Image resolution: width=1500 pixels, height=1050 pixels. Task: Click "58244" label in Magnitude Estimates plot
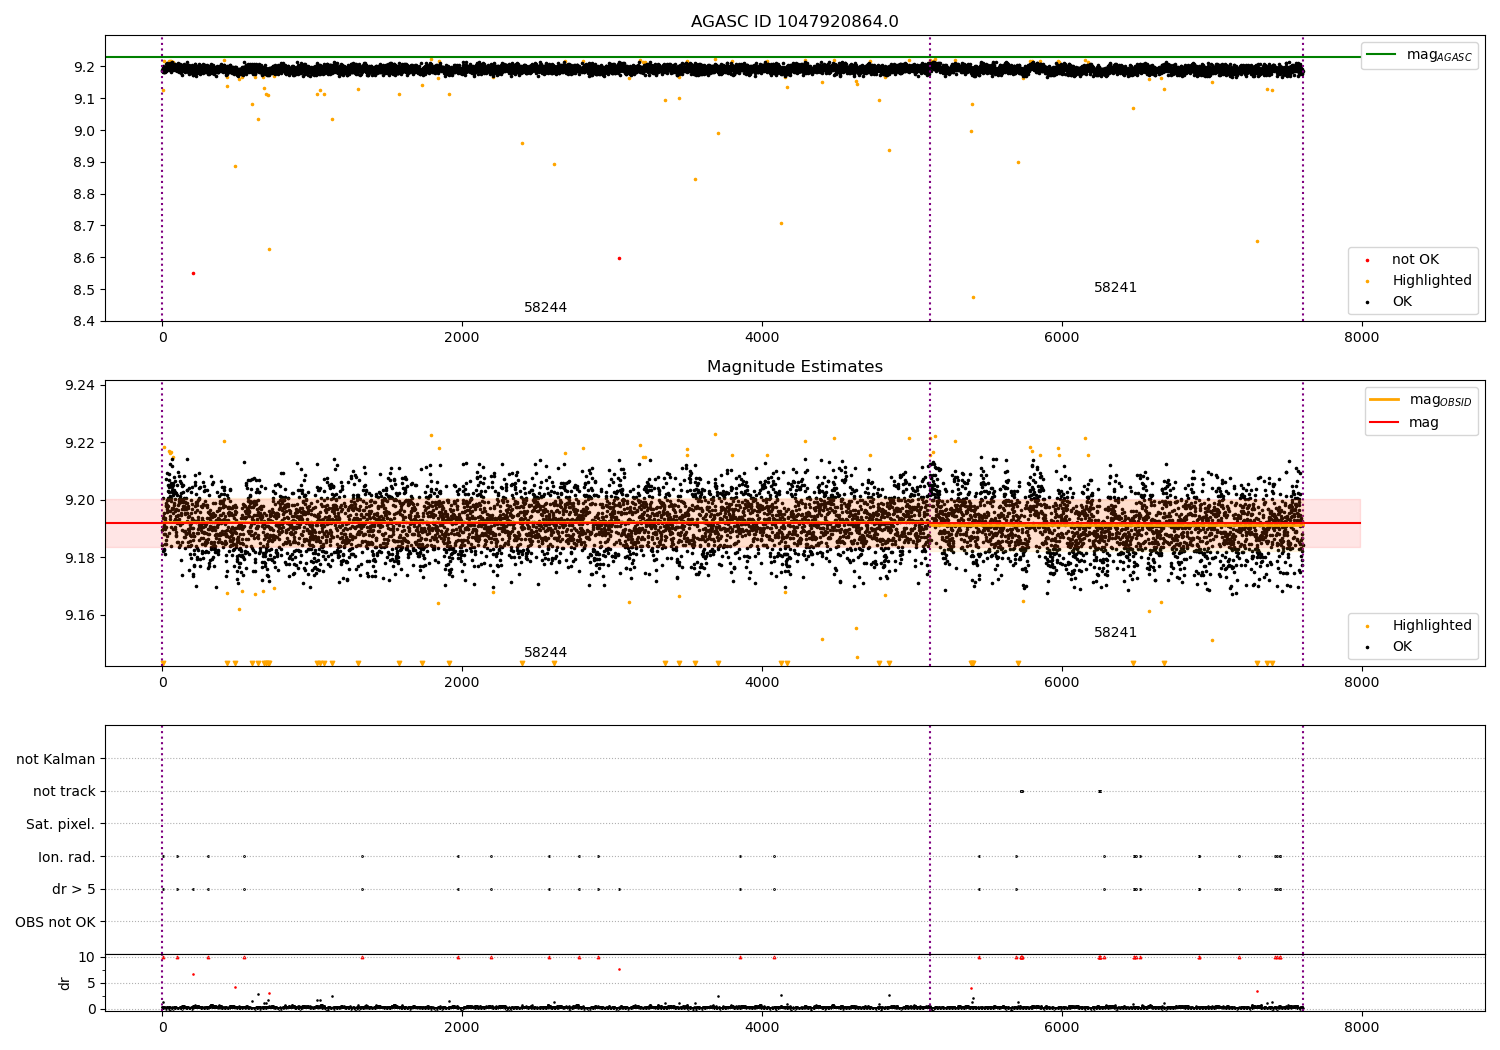(545, 653)
